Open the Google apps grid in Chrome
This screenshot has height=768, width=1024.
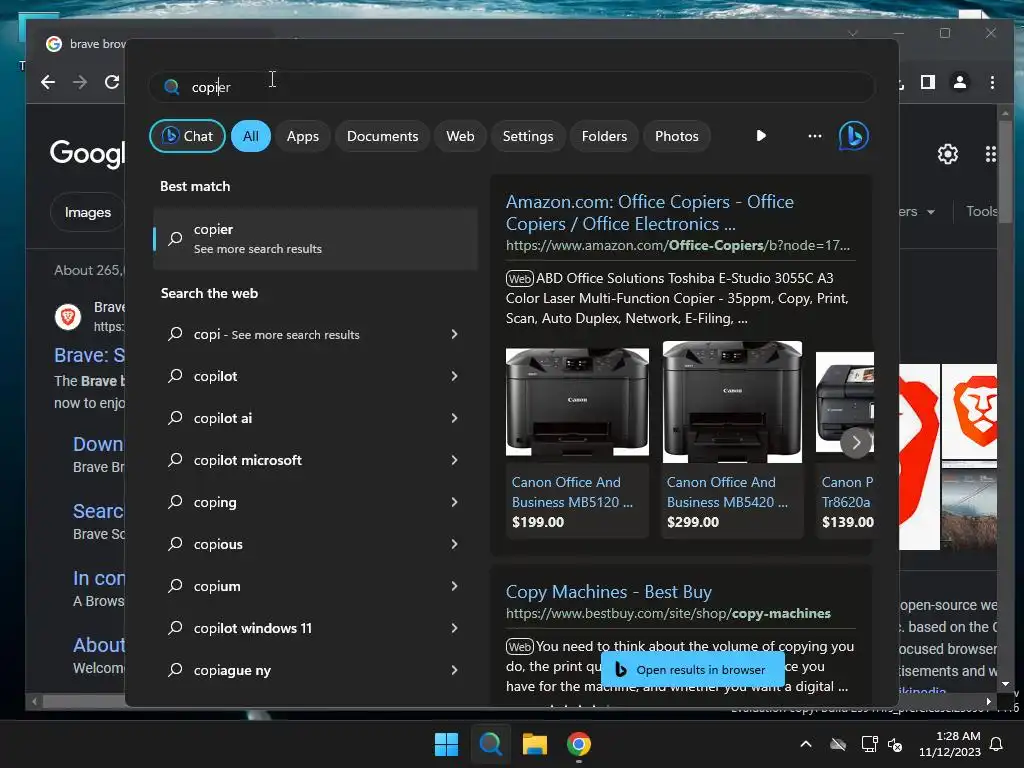[990, 154]
